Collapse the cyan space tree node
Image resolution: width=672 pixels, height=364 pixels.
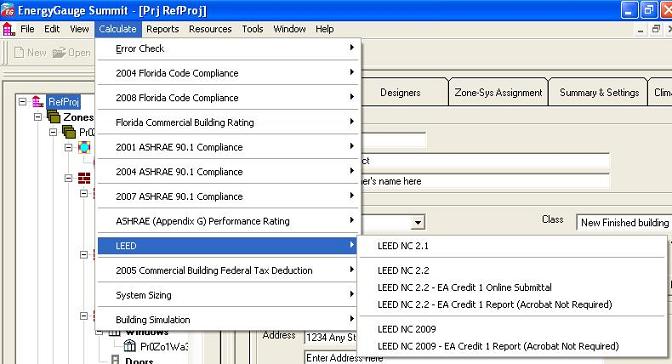69,147
